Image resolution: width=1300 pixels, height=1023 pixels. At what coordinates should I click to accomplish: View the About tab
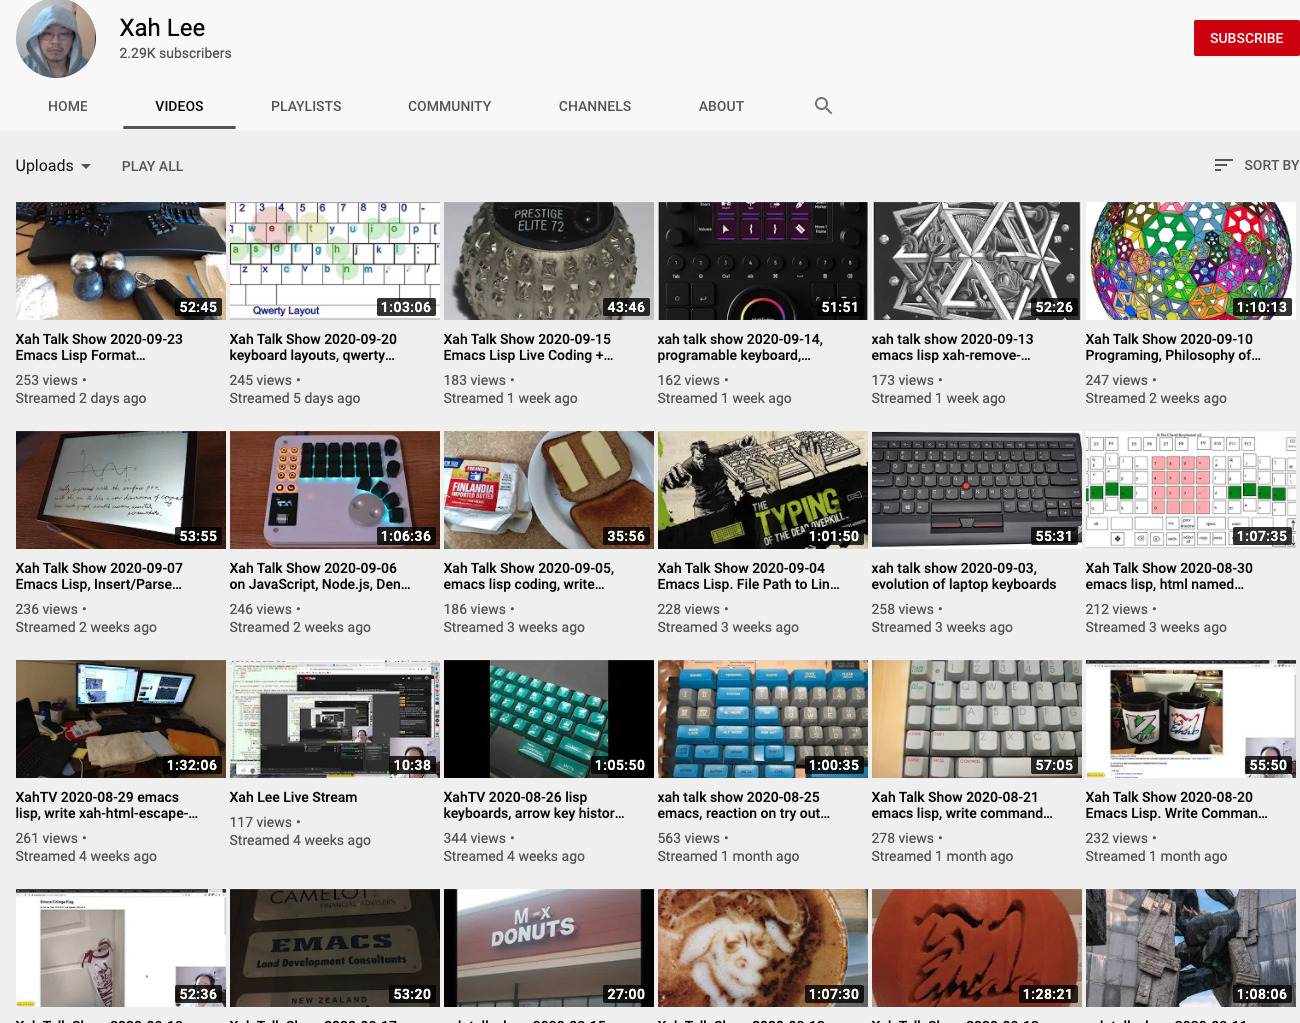click(721, 106)
